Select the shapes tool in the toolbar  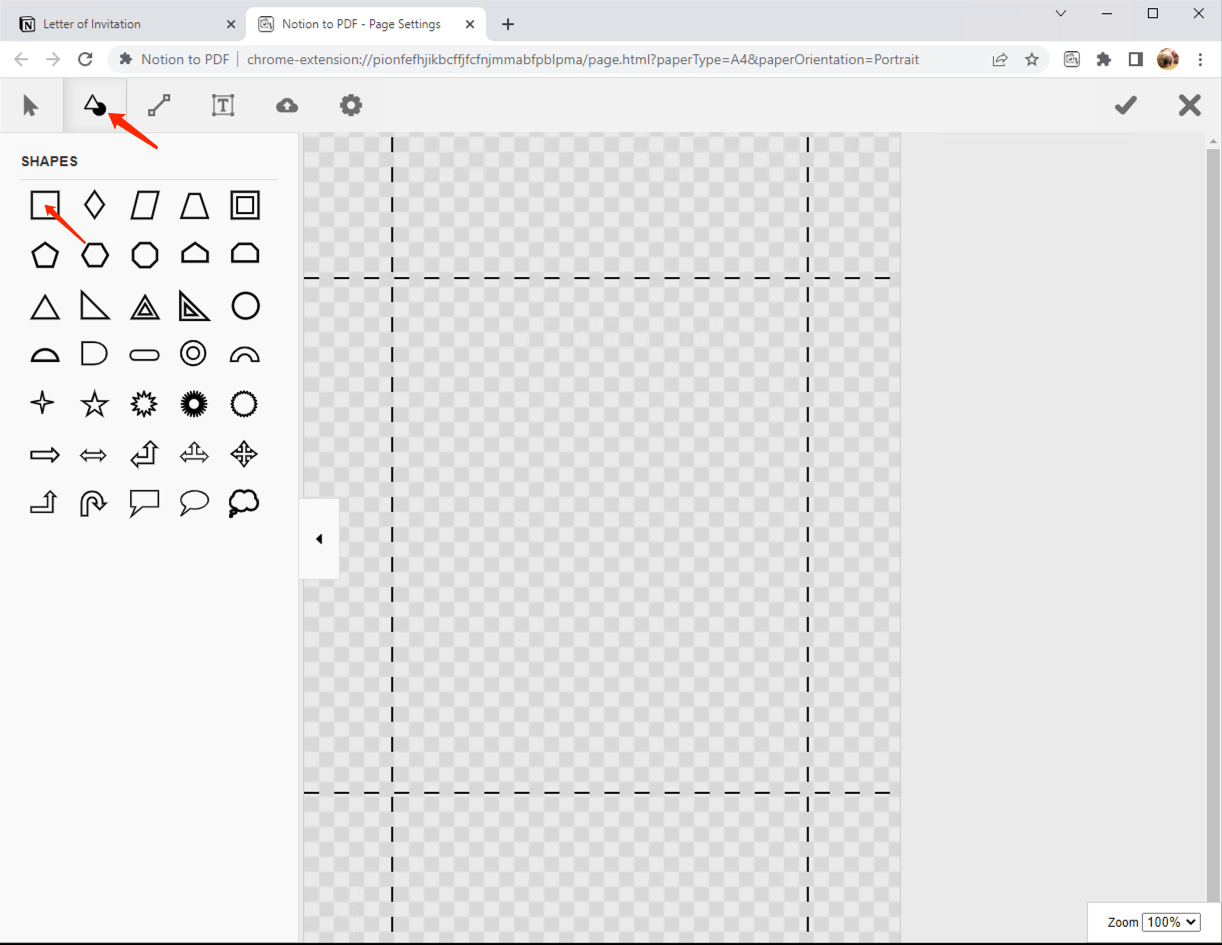95,104
